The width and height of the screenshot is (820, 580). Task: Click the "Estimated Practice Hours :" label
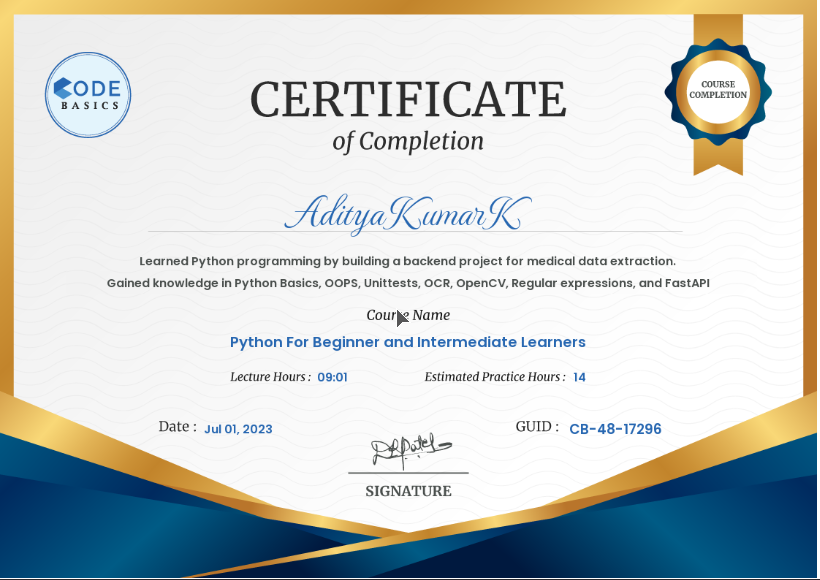coord(494,377)
